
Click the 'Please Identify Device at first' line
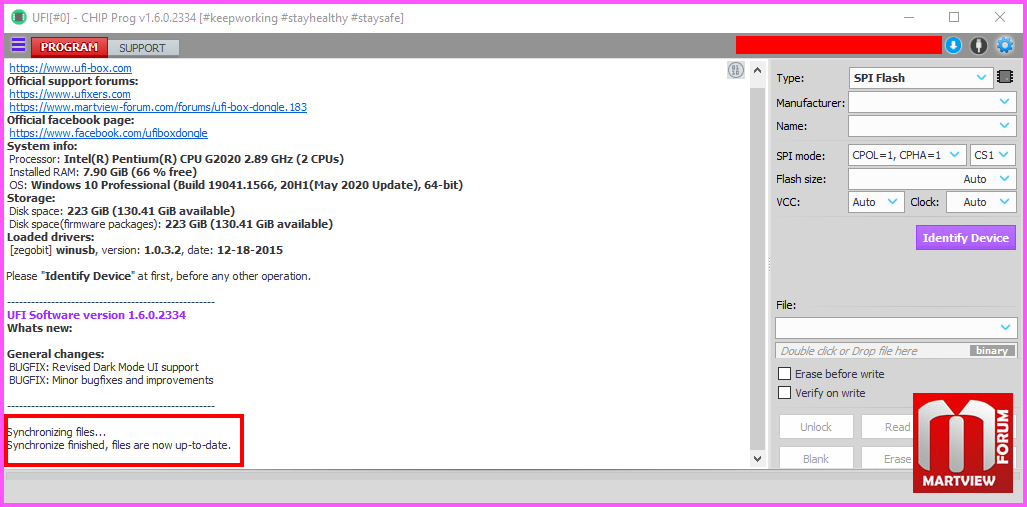point(158,276)
